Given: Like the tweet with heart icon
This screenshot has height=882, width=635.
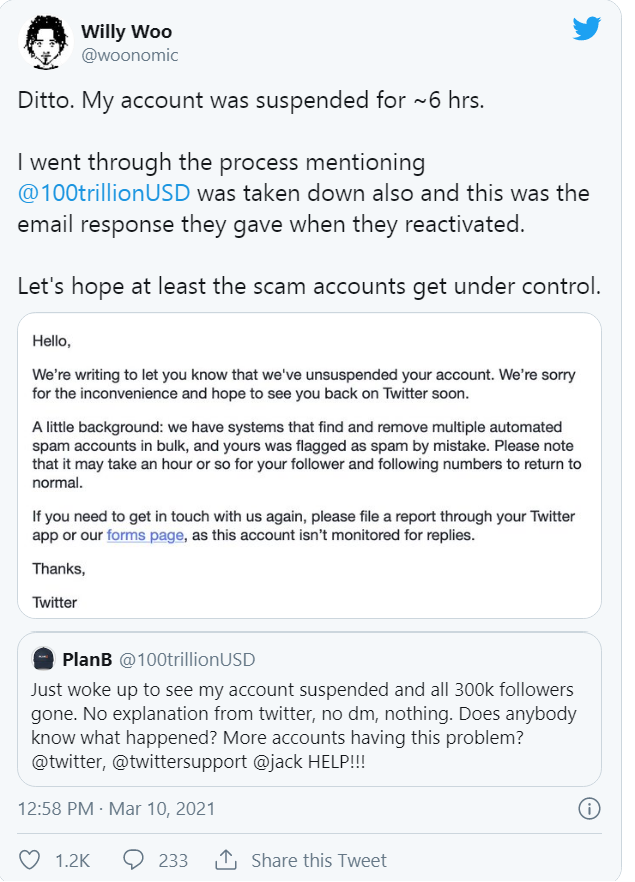Looking at the screenshot, I should 31,859.
